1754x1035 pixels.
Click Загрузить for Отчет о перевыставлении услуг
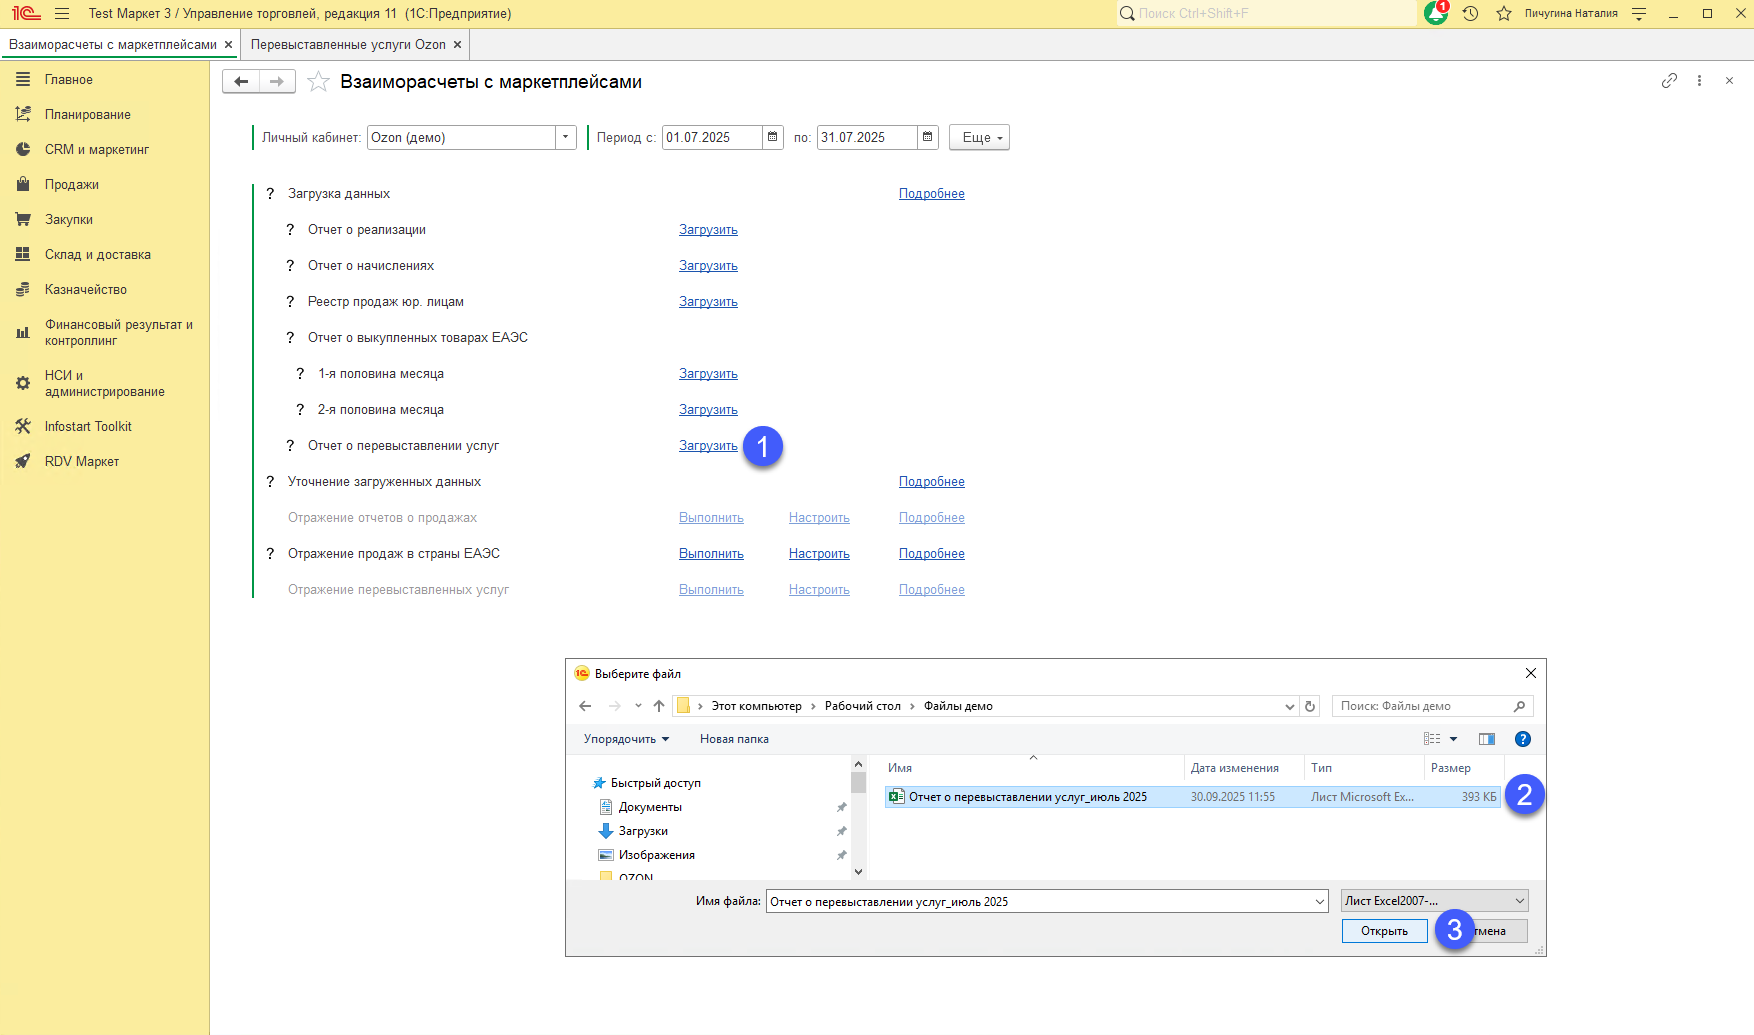(708, 446)
